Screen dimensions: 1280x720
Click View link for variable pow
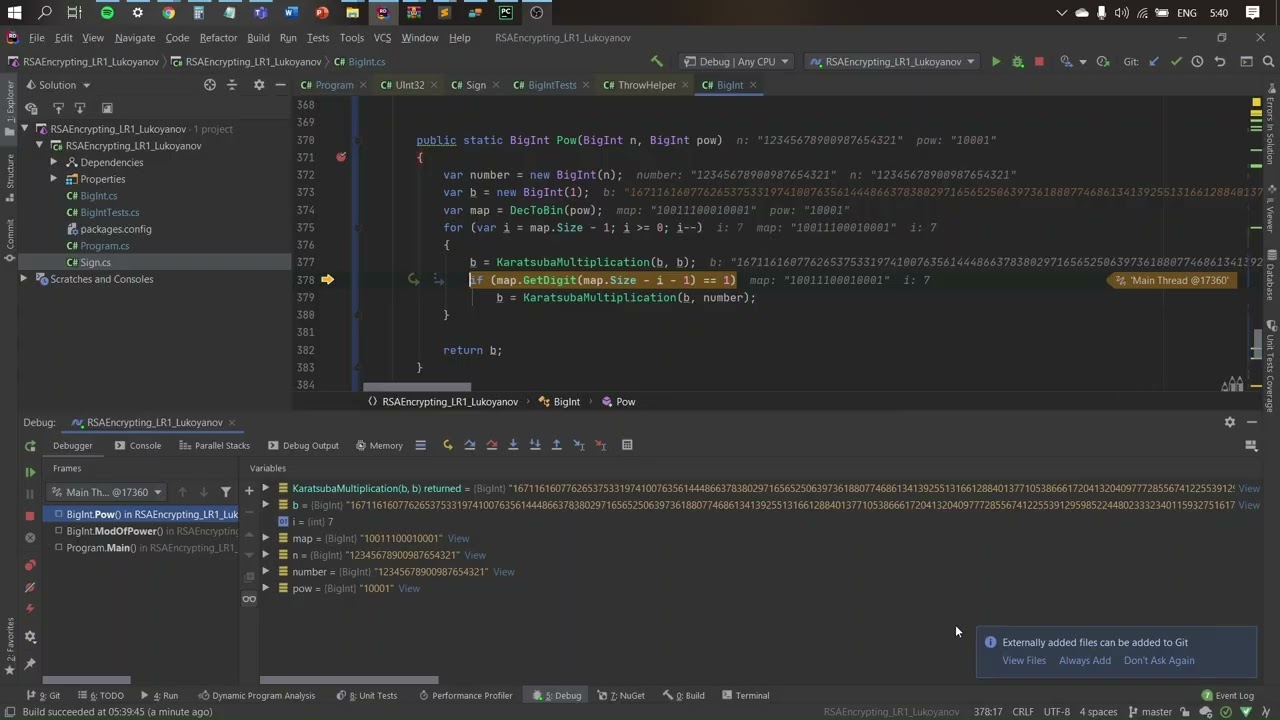(409, 588)
